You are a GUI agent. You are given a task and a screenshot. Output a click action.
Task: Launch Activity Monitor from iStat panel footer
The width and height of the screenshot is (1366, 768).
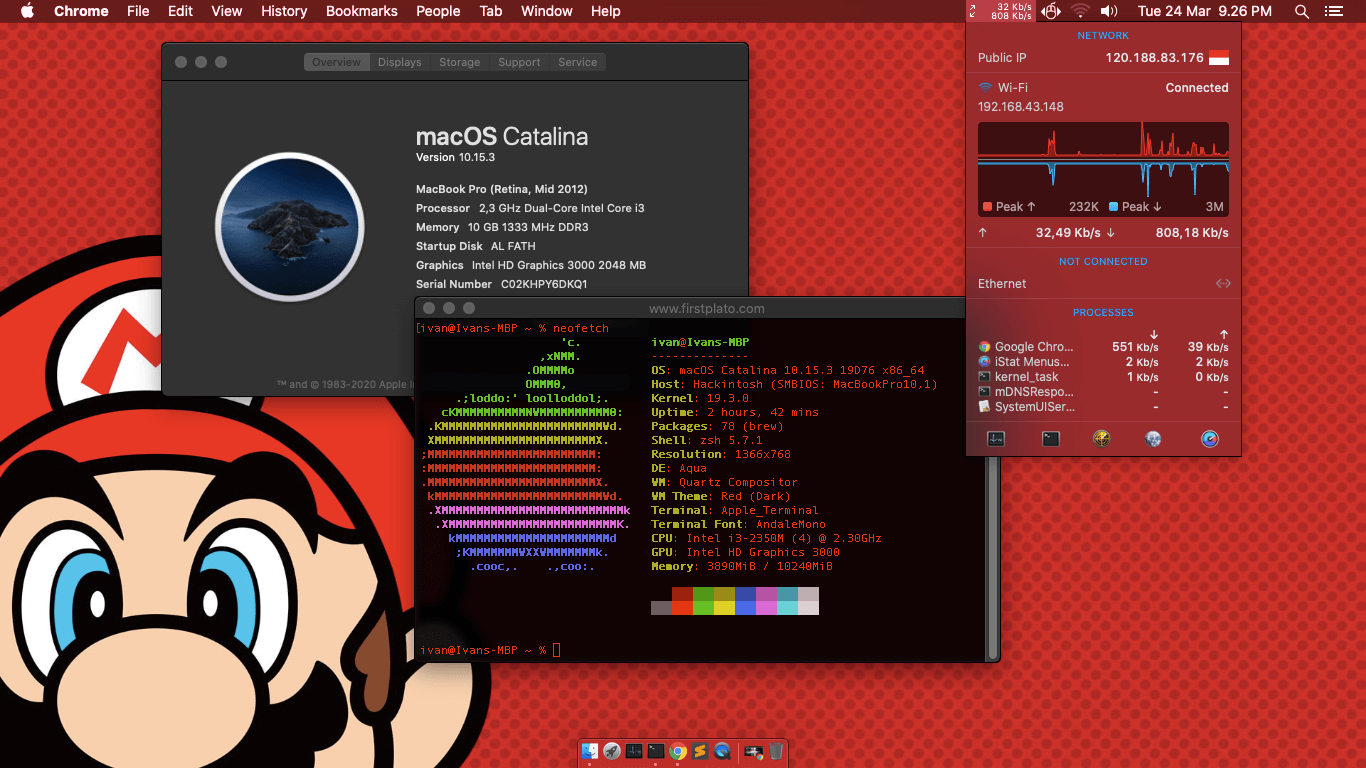pyautogui.click(x=996, y=439)
